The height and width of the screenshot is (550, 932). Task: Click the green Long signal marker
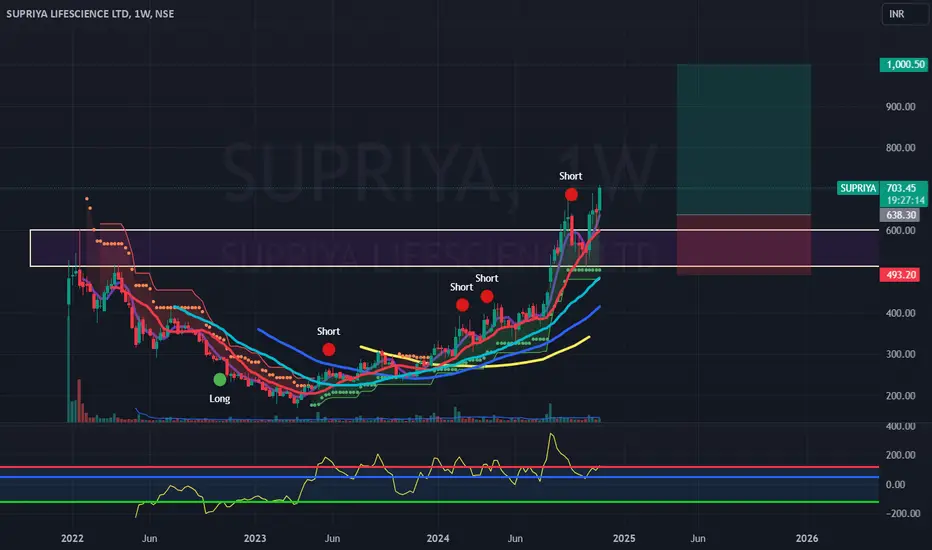pos(220,379)
